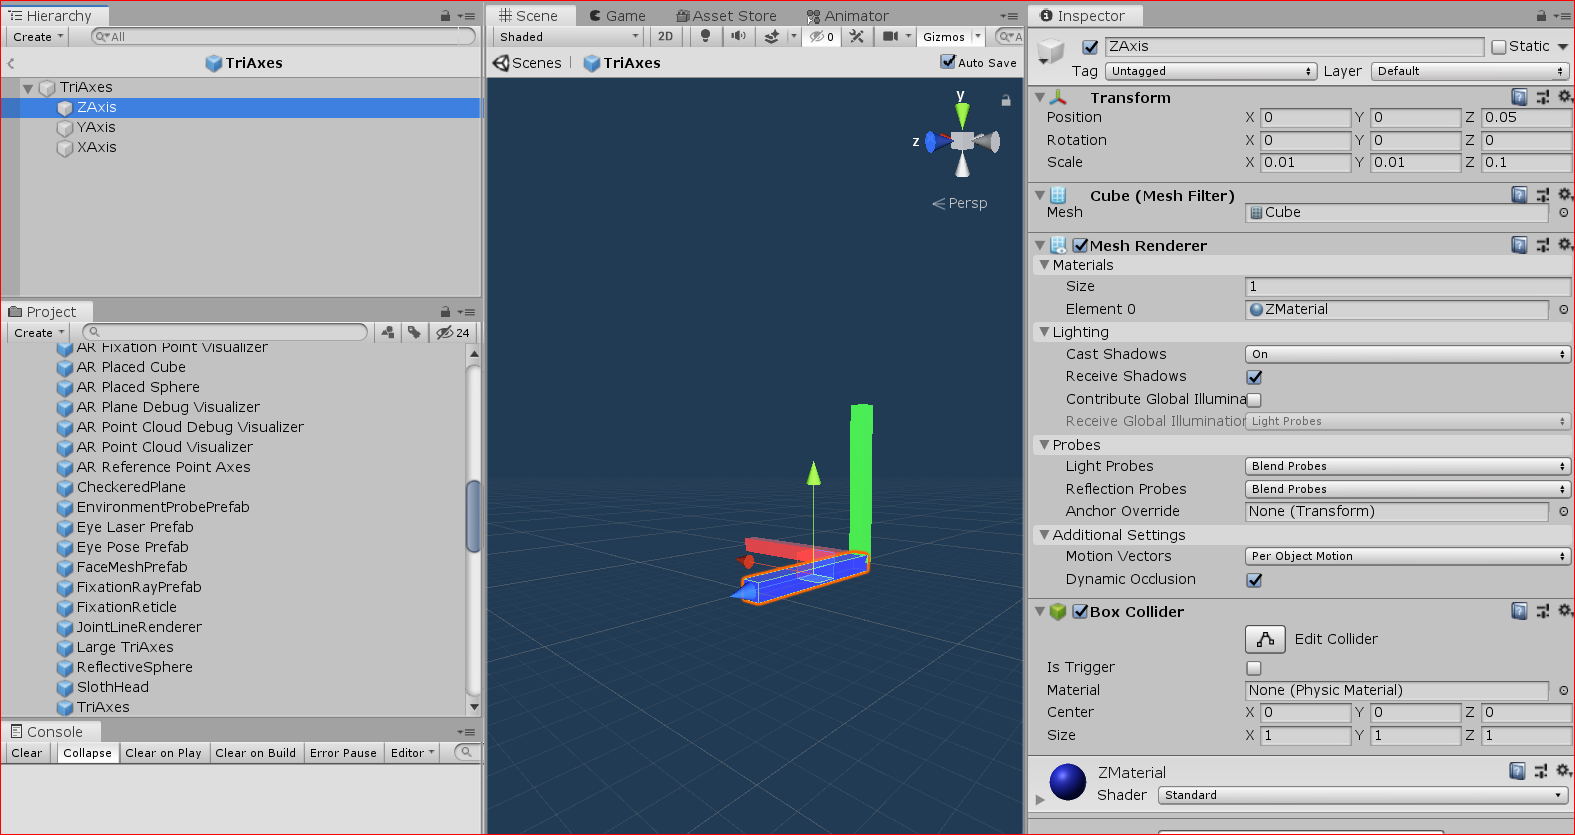
Task: Toggle scene audio speaker icon
Action: click(738, 36)
